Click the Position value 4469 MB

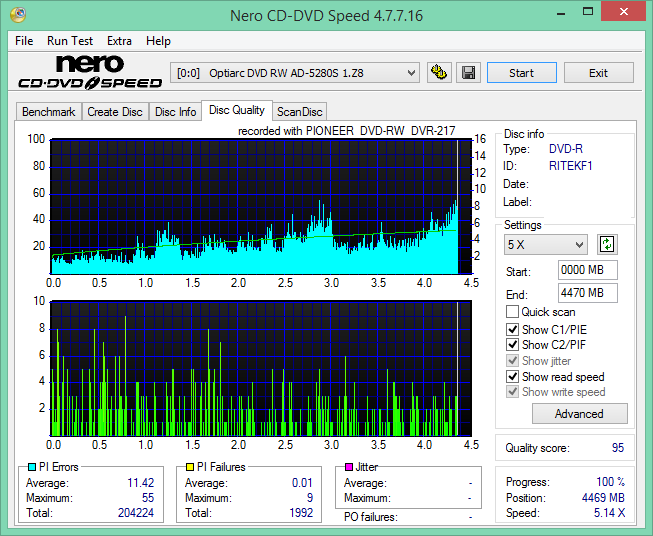(603, 498)
